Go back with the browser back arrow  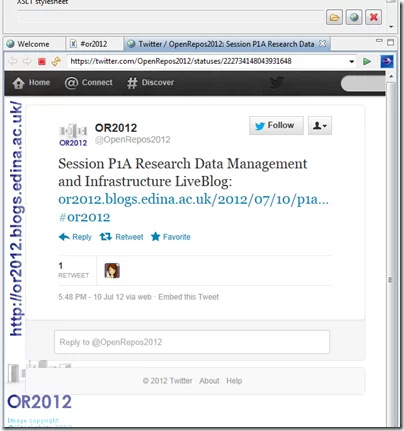tap(13, 61)
